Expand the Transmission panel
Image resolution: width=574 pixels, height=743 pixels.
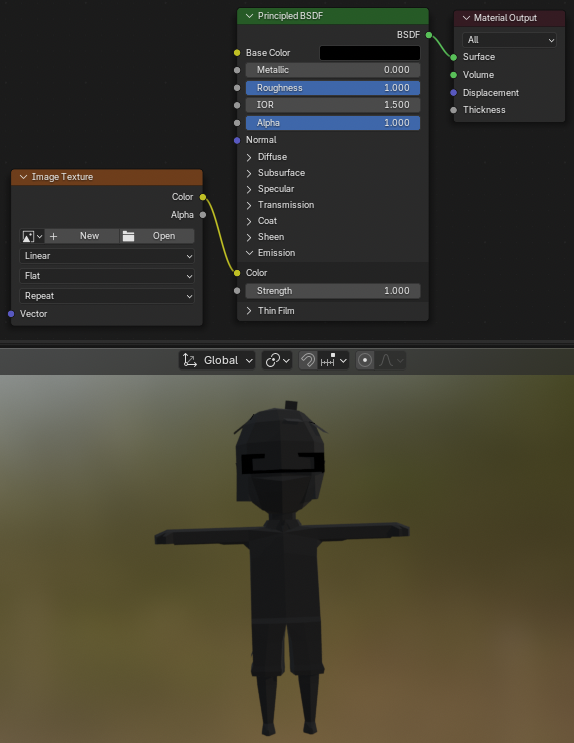coord(249,205)
